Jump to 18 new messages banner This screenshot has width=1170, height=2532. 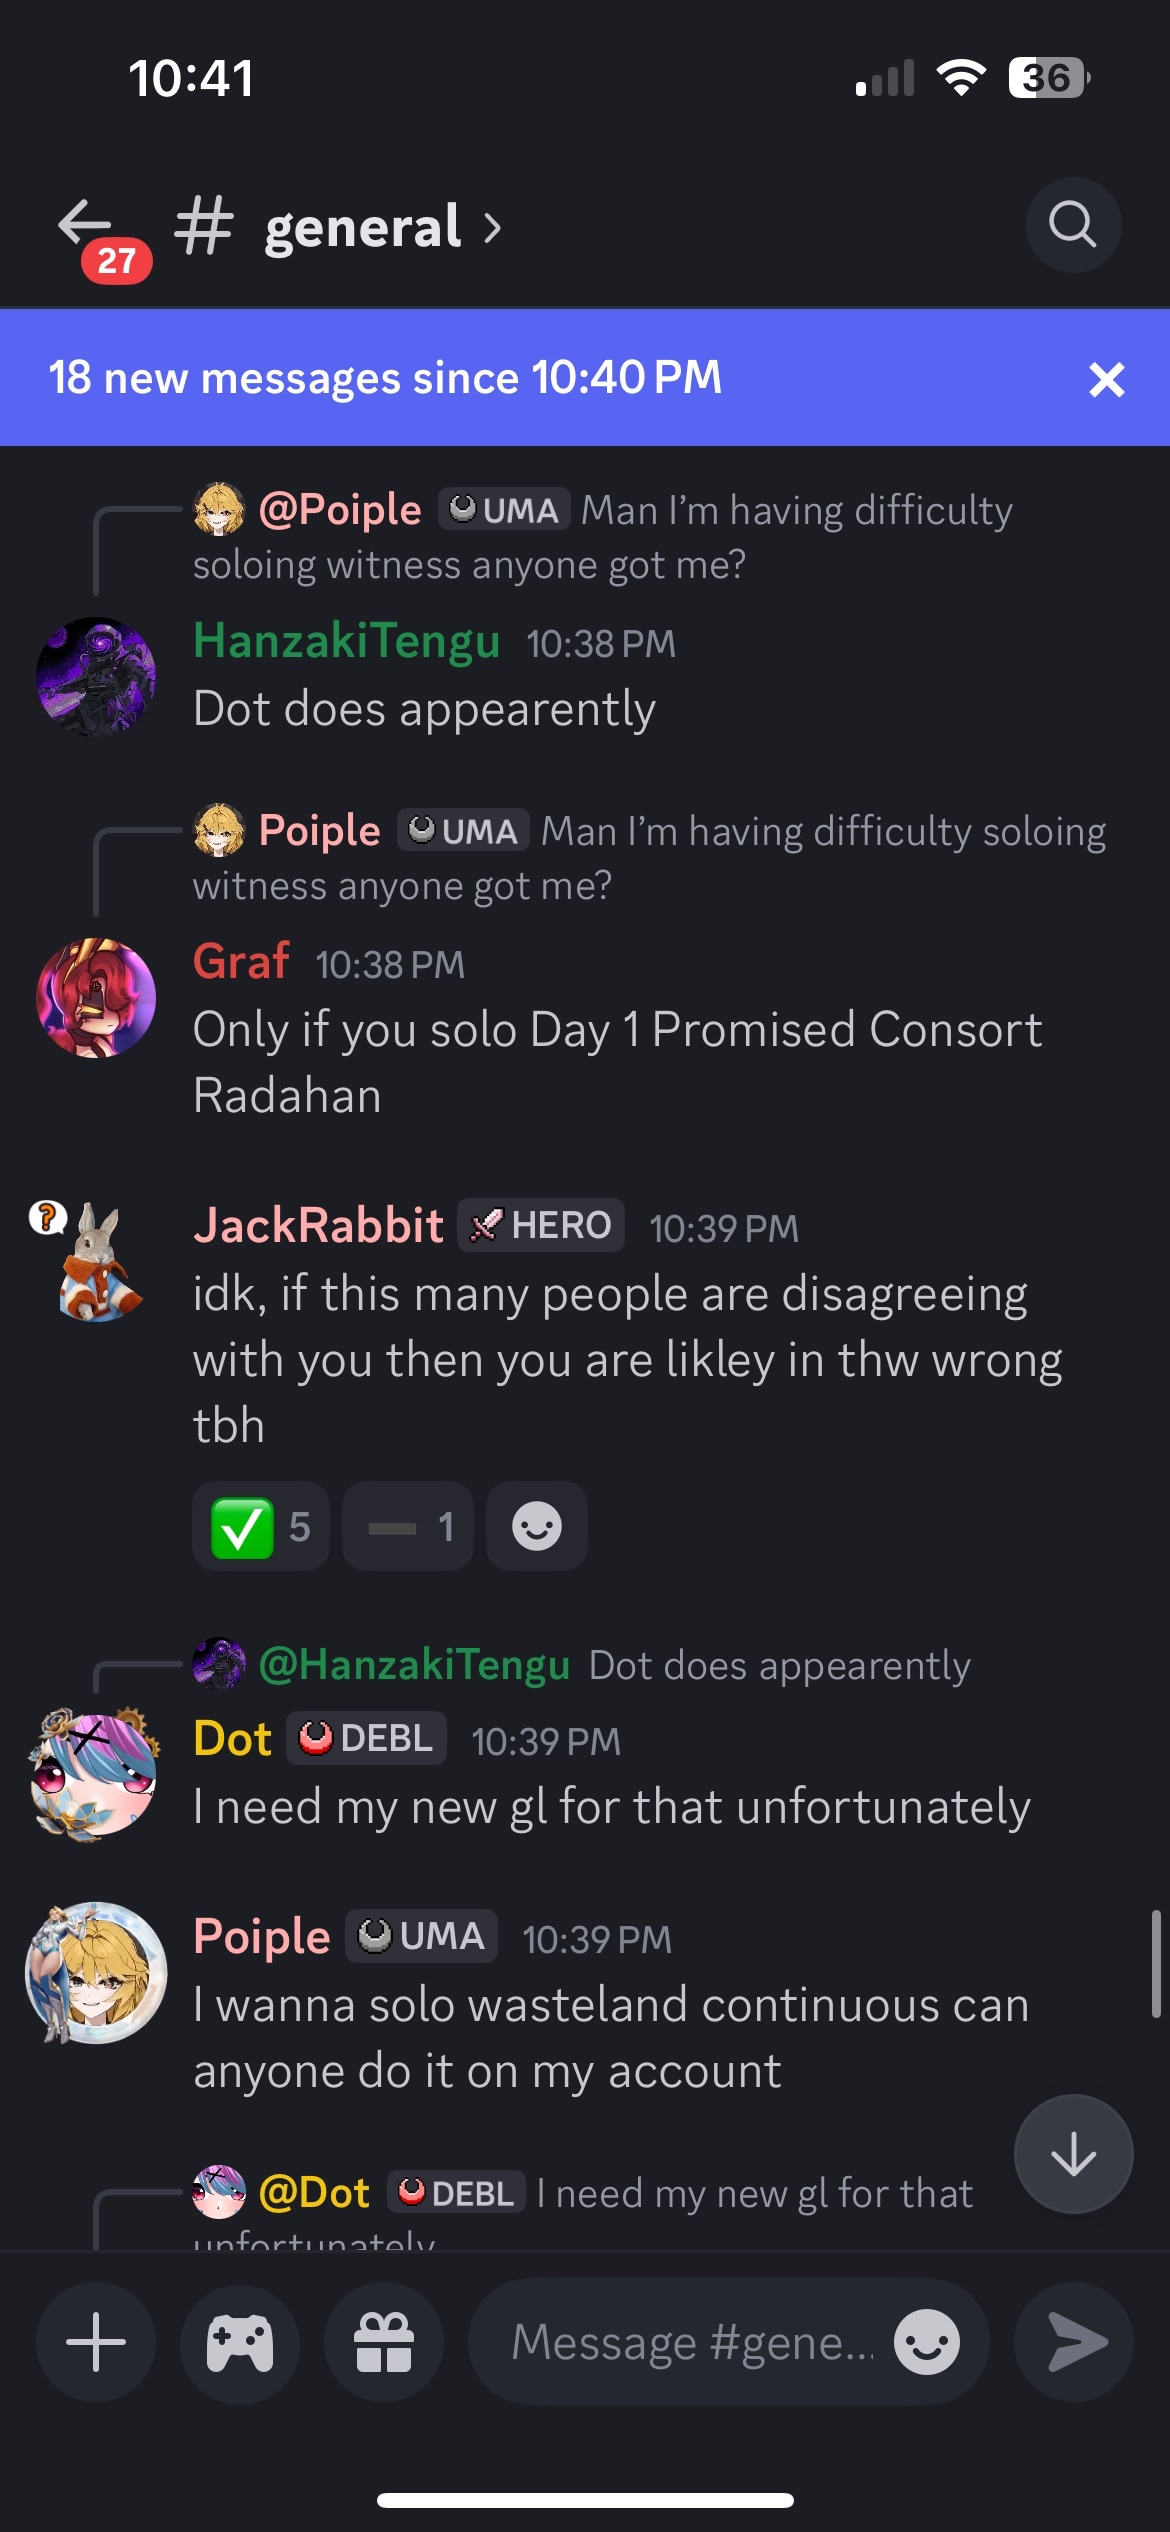point(385,379)
